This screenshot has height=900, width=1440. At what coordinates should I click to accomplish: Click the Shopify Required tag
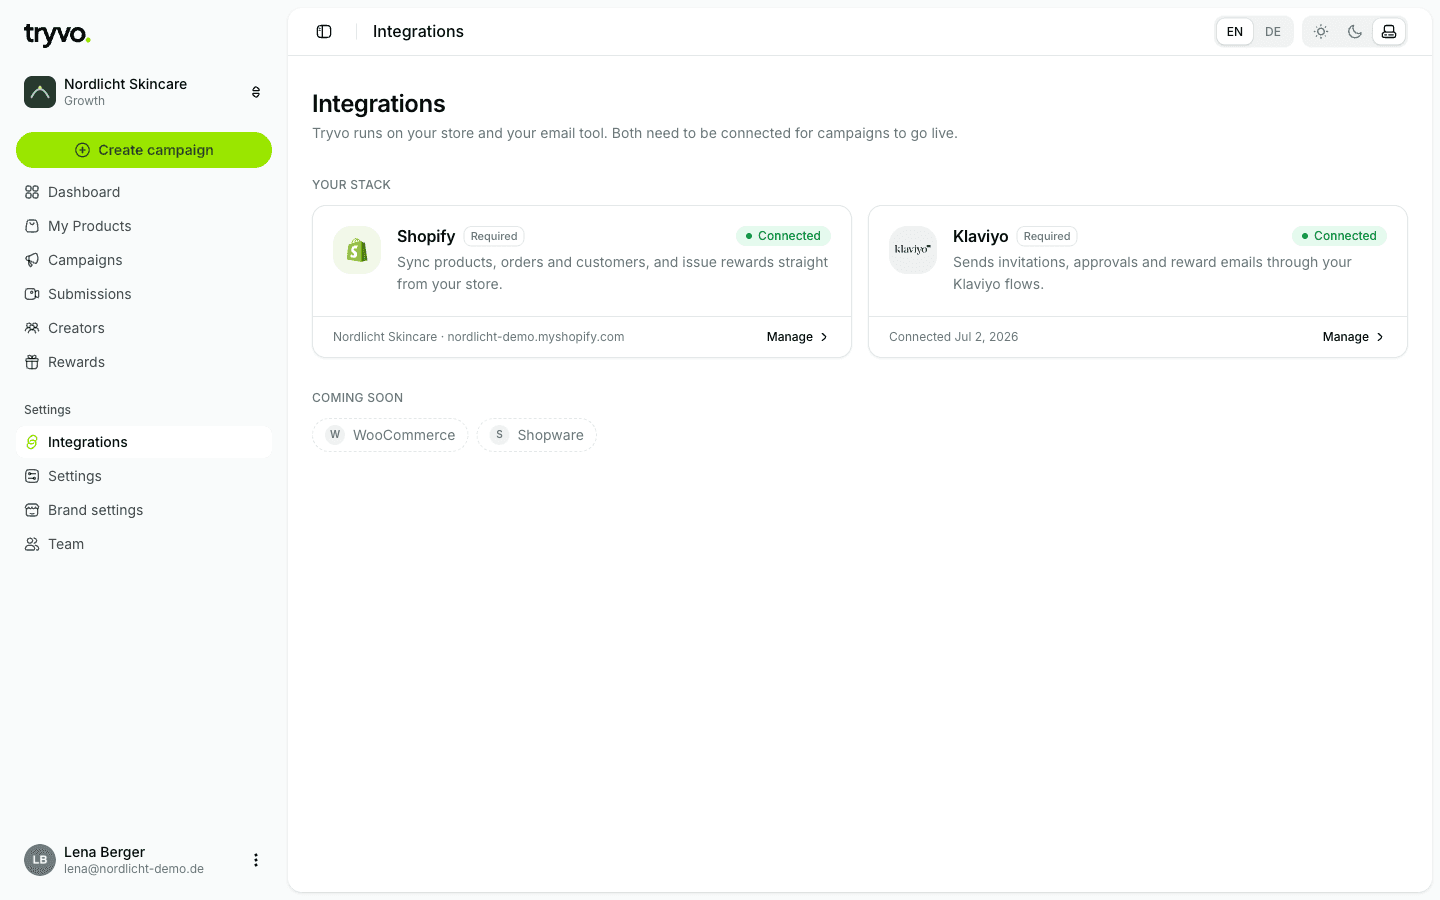point(494,237)
